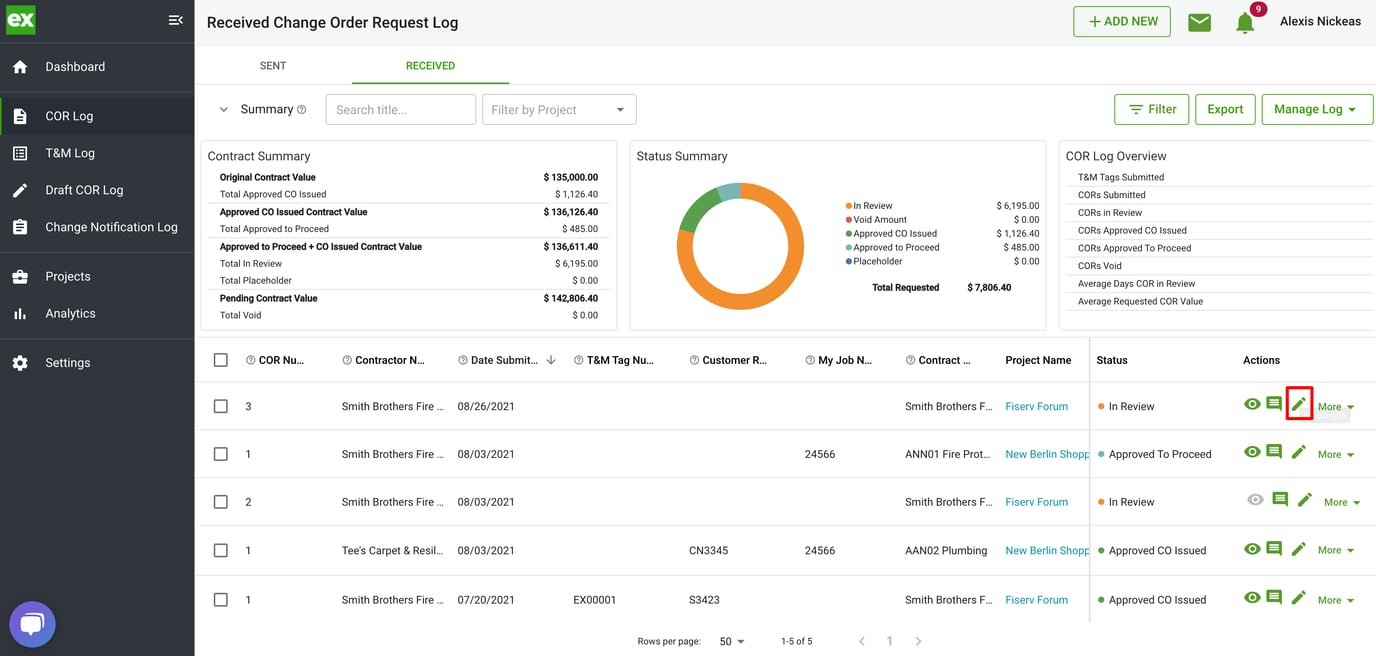The height and width of the screenshot is (656, 1376).
Task: Change rows per page using the 50 dropdown
Action: coord(731,641)
